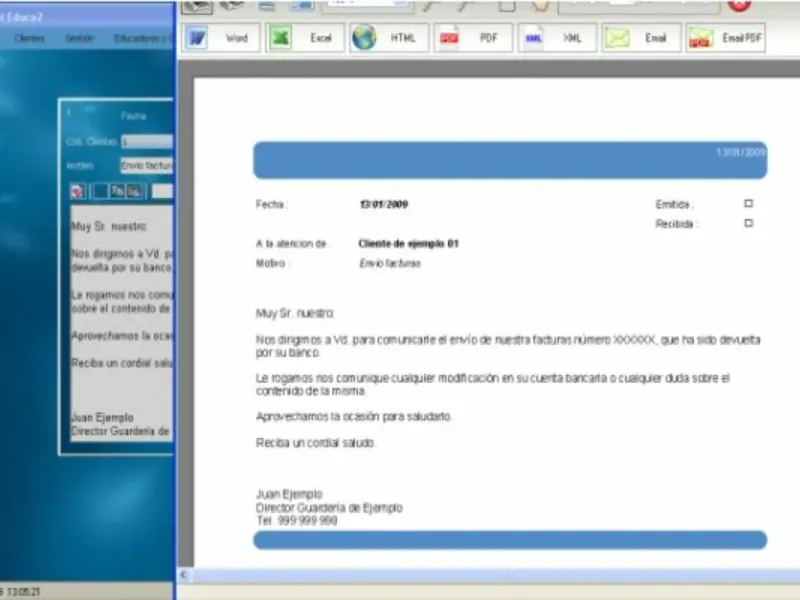The image size is (800, 600).
Task: Export the report to Excel
Action: click(x=304, y=38)
